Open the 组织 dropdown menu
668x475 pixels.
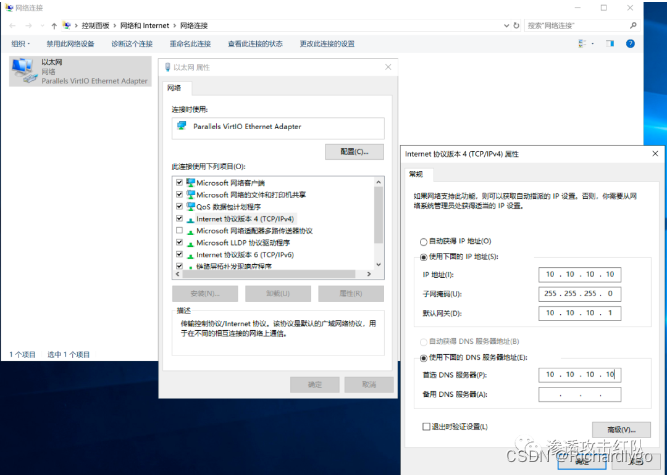[20, 43]
